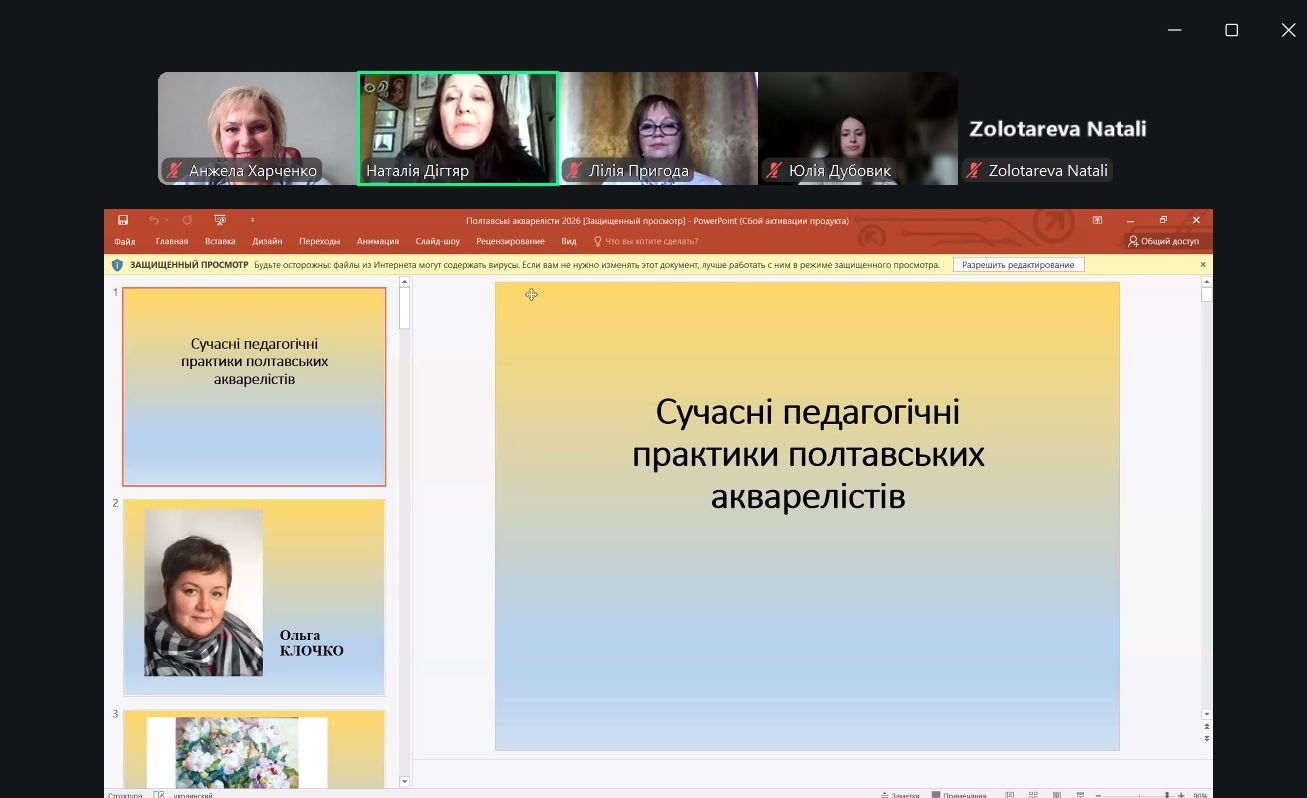Click muted microphone icon on Анжела Харченко
Screen dimensions: 1307x798
point(175,171)
